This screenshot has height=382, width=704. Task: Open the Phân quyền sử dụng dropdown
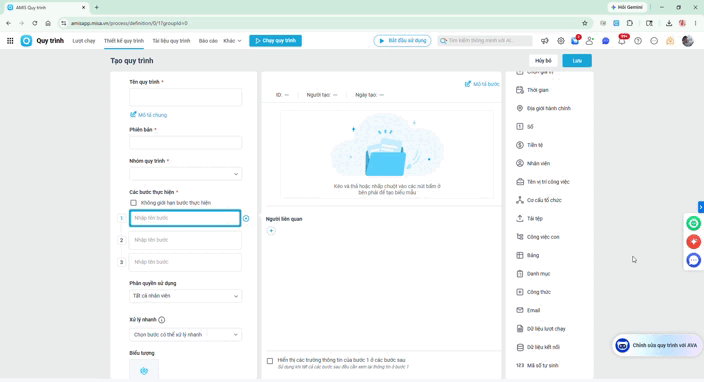click(185, 296)
